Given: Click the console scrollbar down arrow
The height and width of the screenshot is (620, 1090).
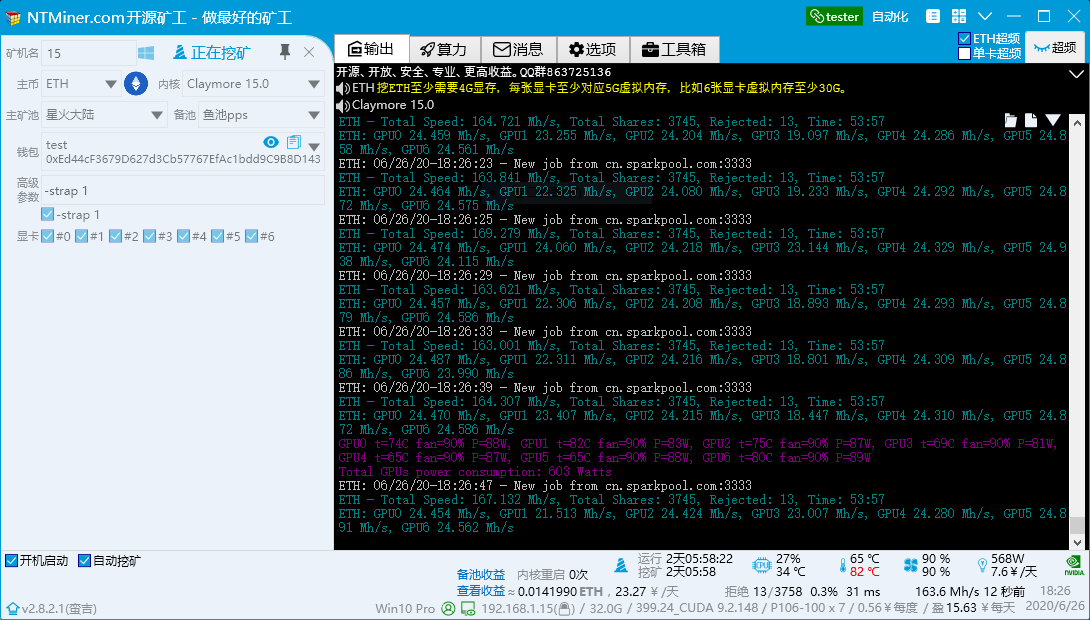Looking at the screenshot, I should (1077, 542).
